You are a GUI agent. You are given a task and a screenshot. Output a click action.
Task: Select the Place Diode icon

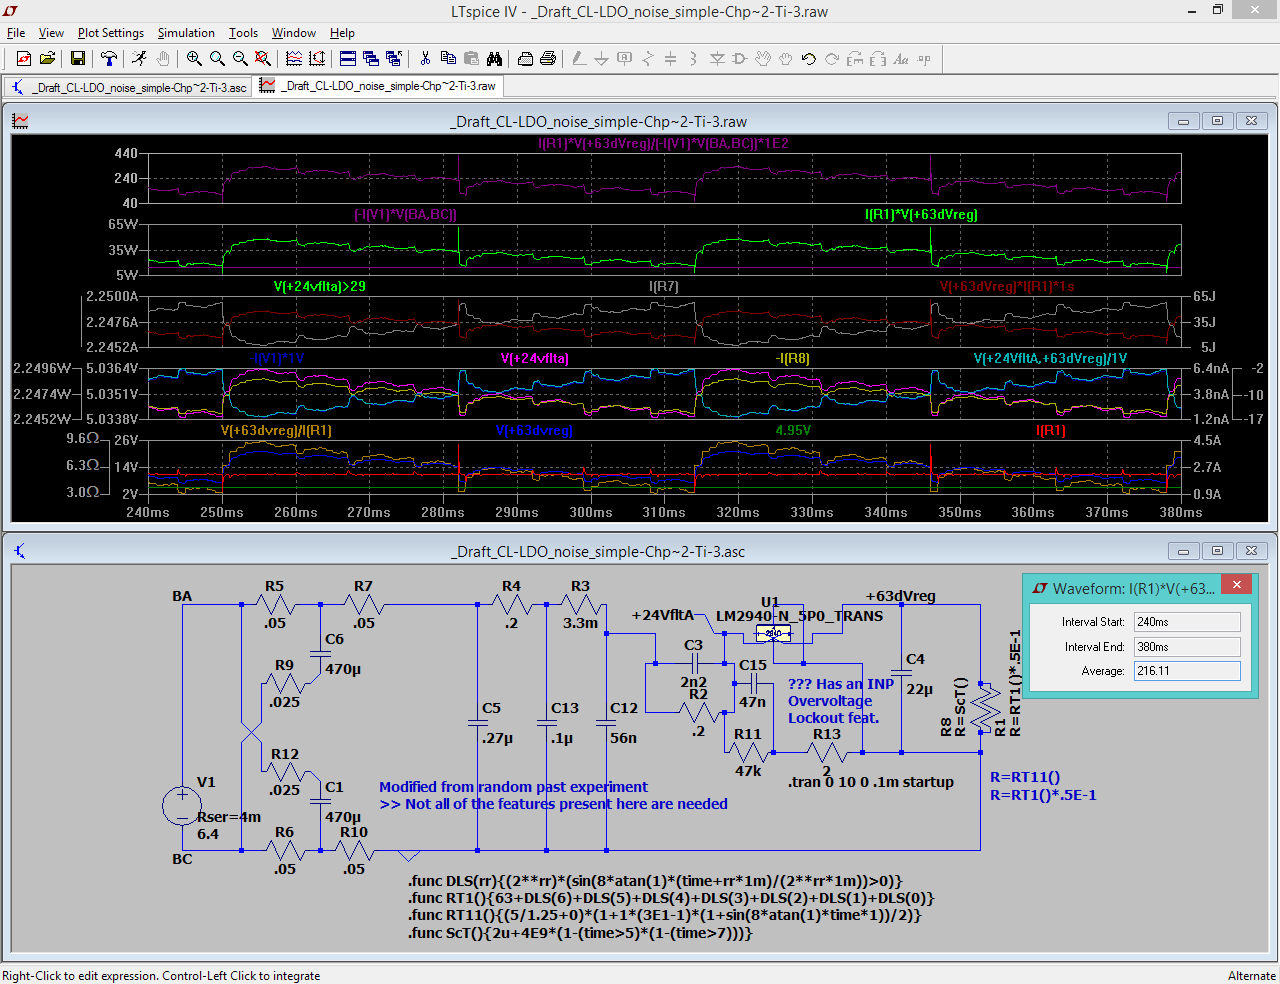(717, 59)
